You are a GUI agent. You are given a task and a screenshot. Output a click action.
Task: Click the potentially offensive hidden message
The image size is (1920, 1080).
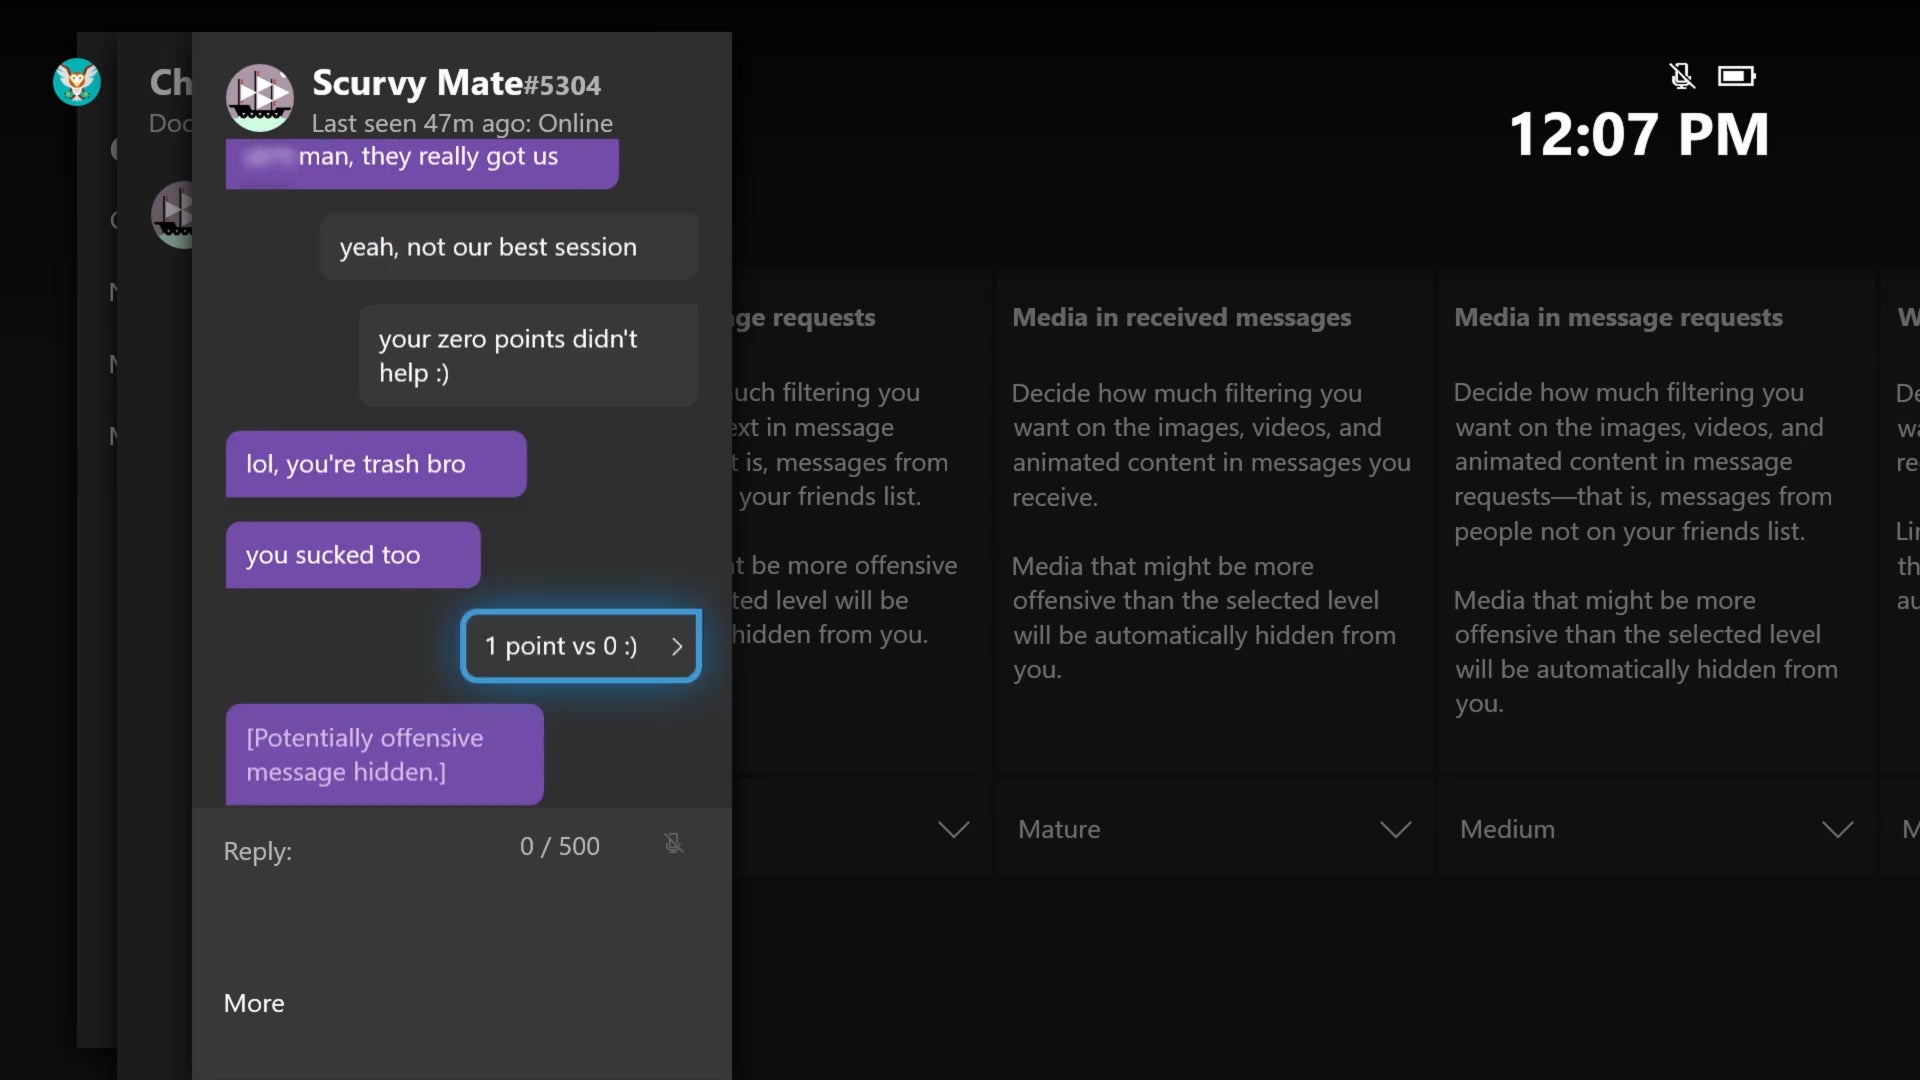click(384, 755)
